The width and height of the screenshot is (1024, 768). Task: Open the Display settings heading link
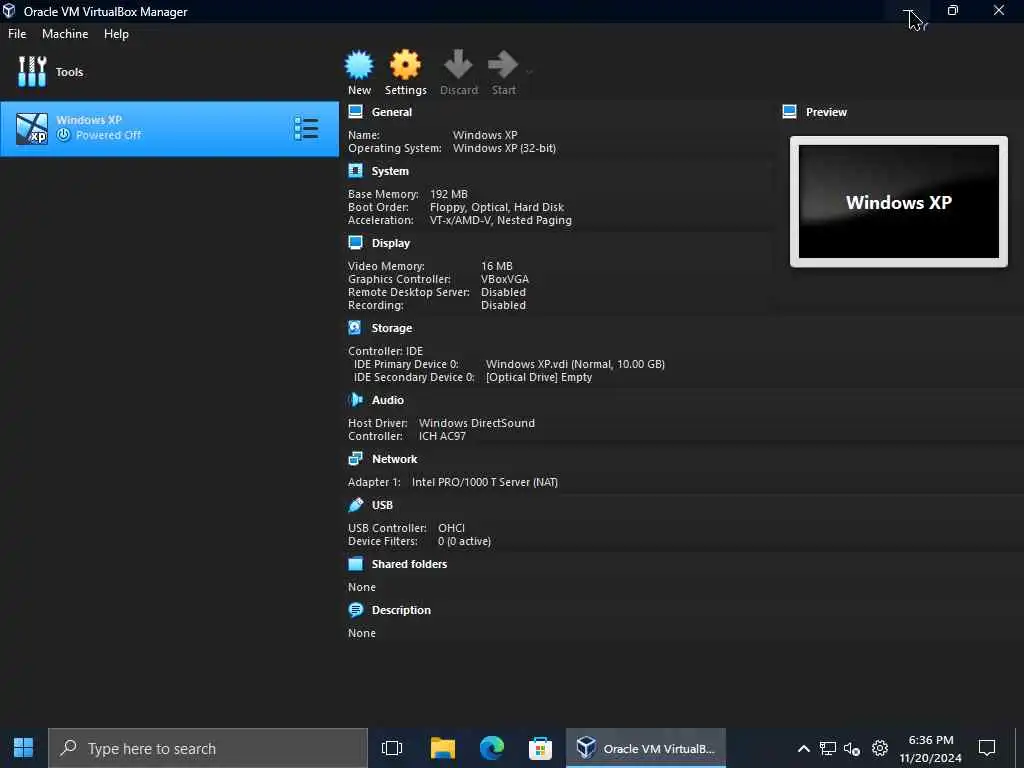click(391, 243)
